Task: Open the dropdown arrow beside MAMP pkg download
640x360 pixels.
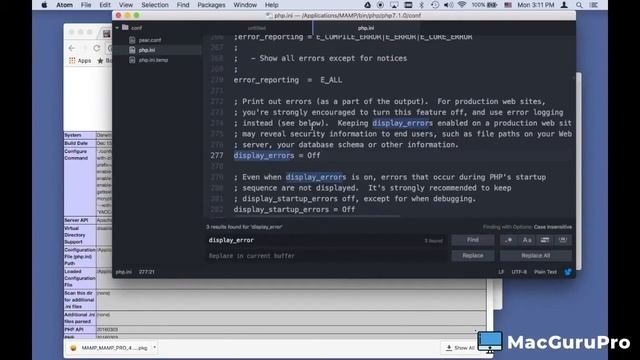Action: coord(154,348)
